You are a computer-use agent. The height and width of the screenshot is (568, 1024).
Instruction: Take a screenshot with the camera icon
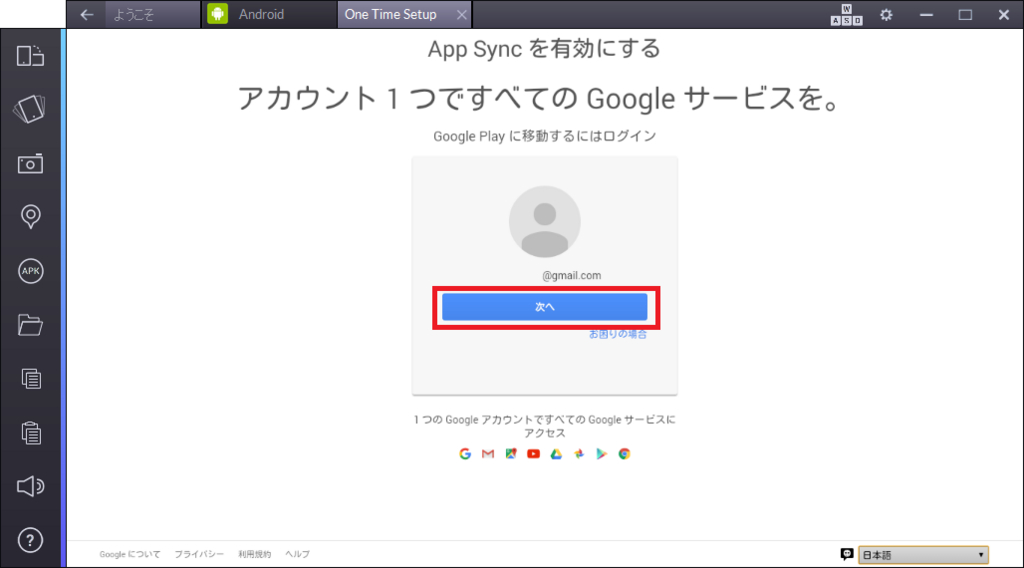(30, 163)
